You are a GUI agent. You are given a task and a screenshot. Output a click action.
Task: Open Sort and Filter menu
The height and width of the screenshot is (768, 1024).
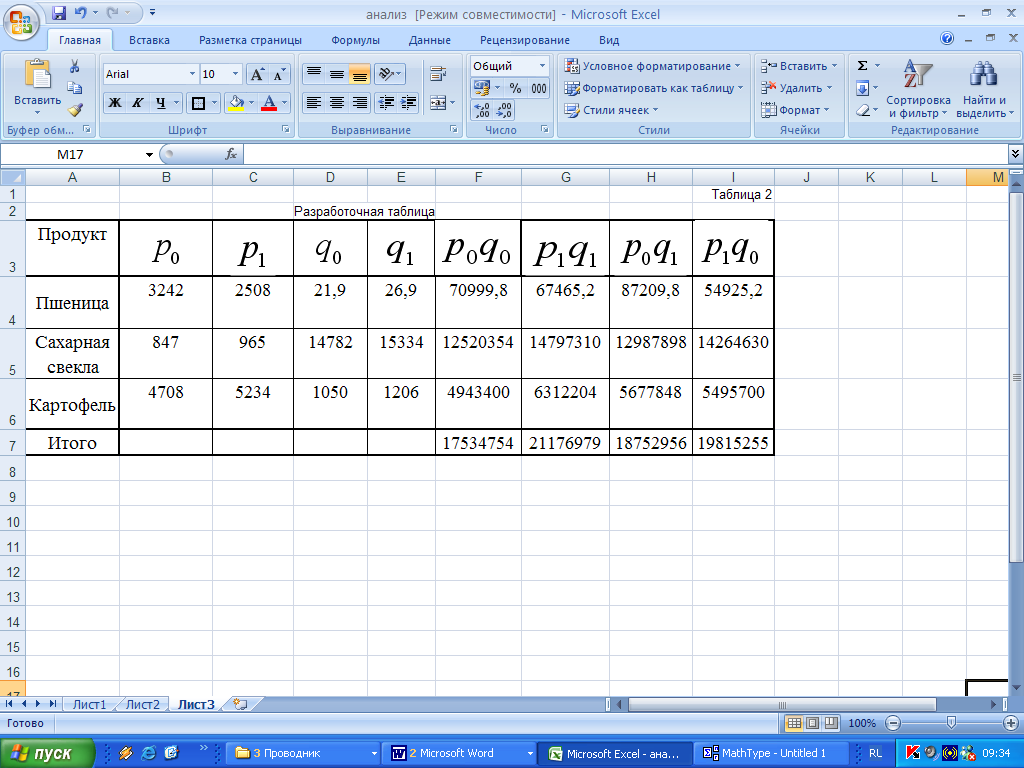(918, 89)
